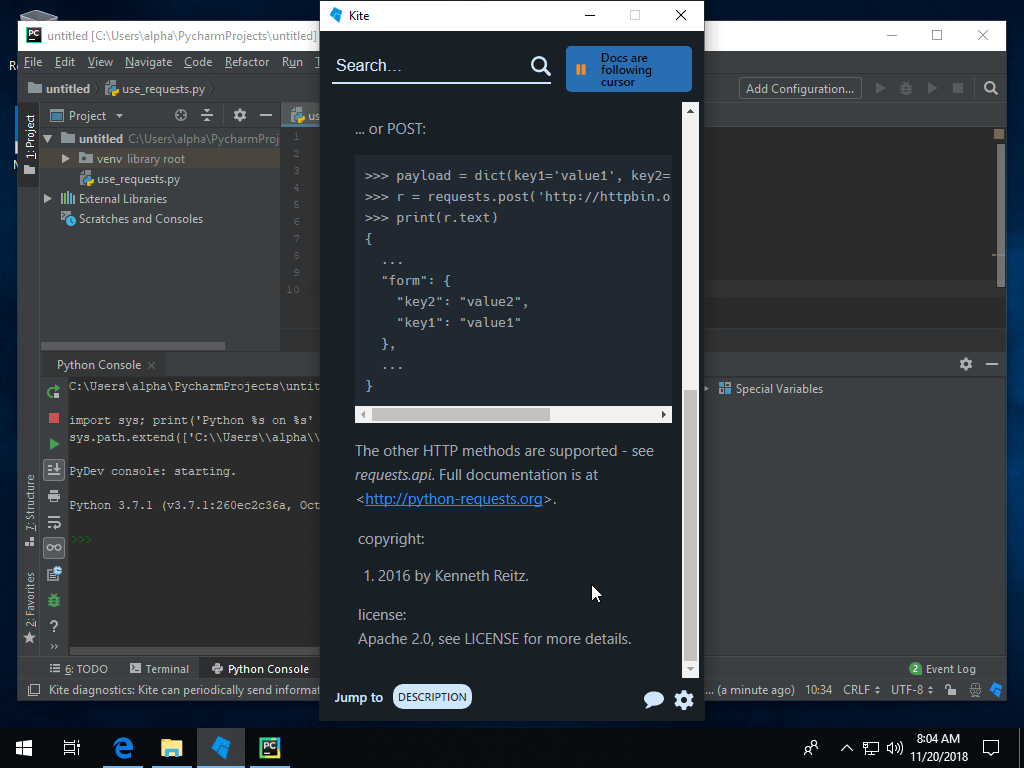Expand the venv library root folder
The width and height of the screenshot is (1024, 768).
point(65,159)
